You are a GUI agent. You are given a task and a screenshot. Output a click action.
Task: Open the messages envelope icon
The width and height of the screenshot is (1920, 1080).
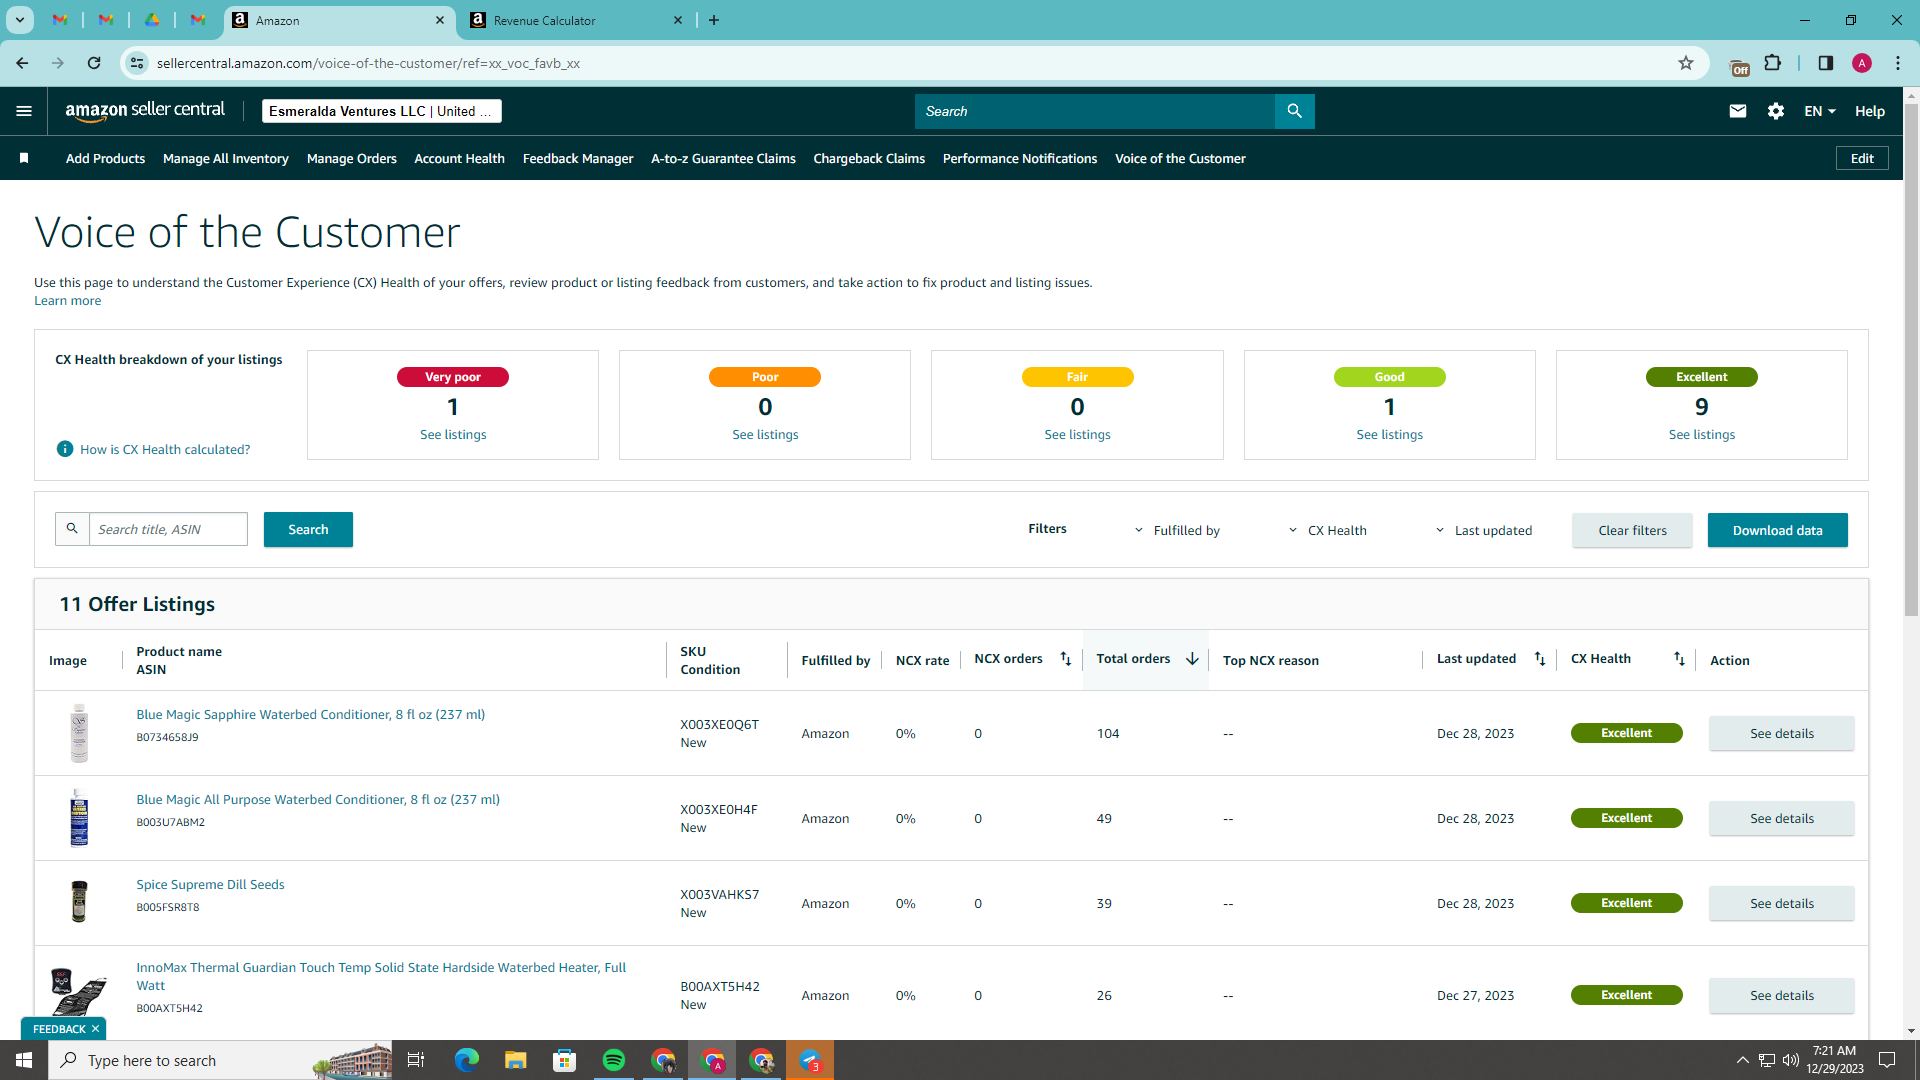pos(1738,111)
